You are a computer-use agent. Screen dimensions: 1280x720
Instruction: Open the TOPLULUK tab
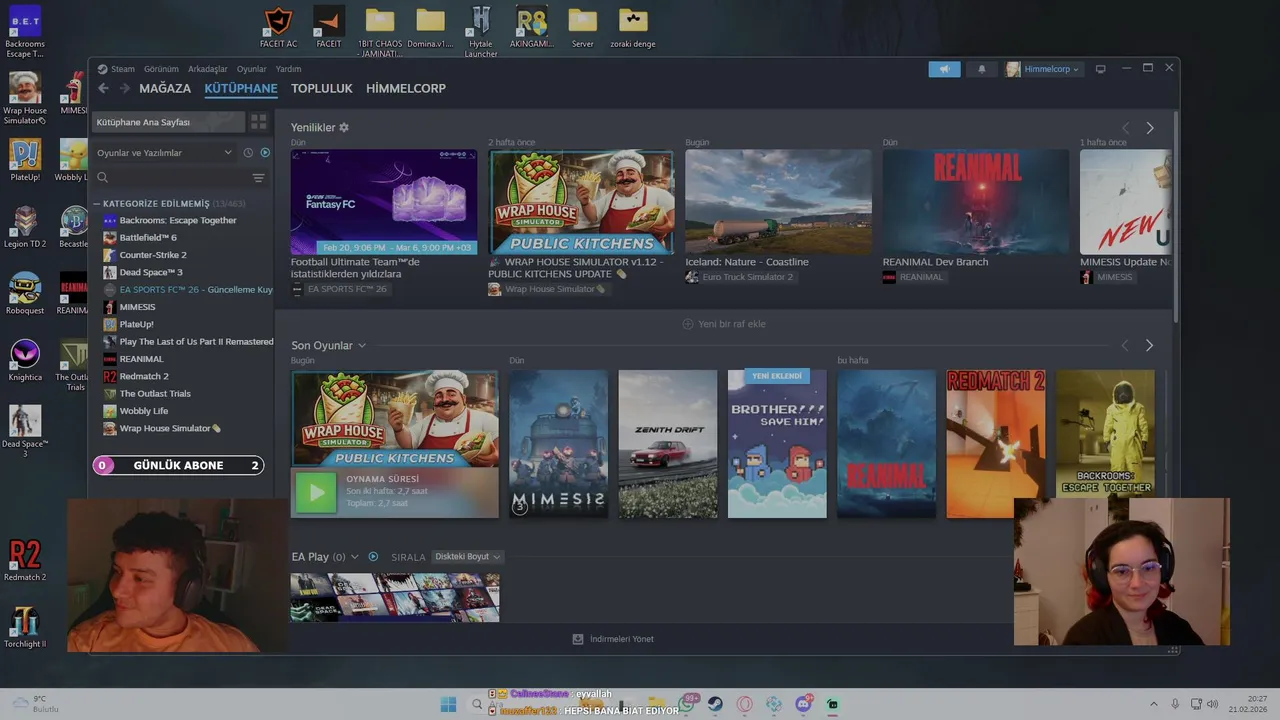tap(322, 88)
